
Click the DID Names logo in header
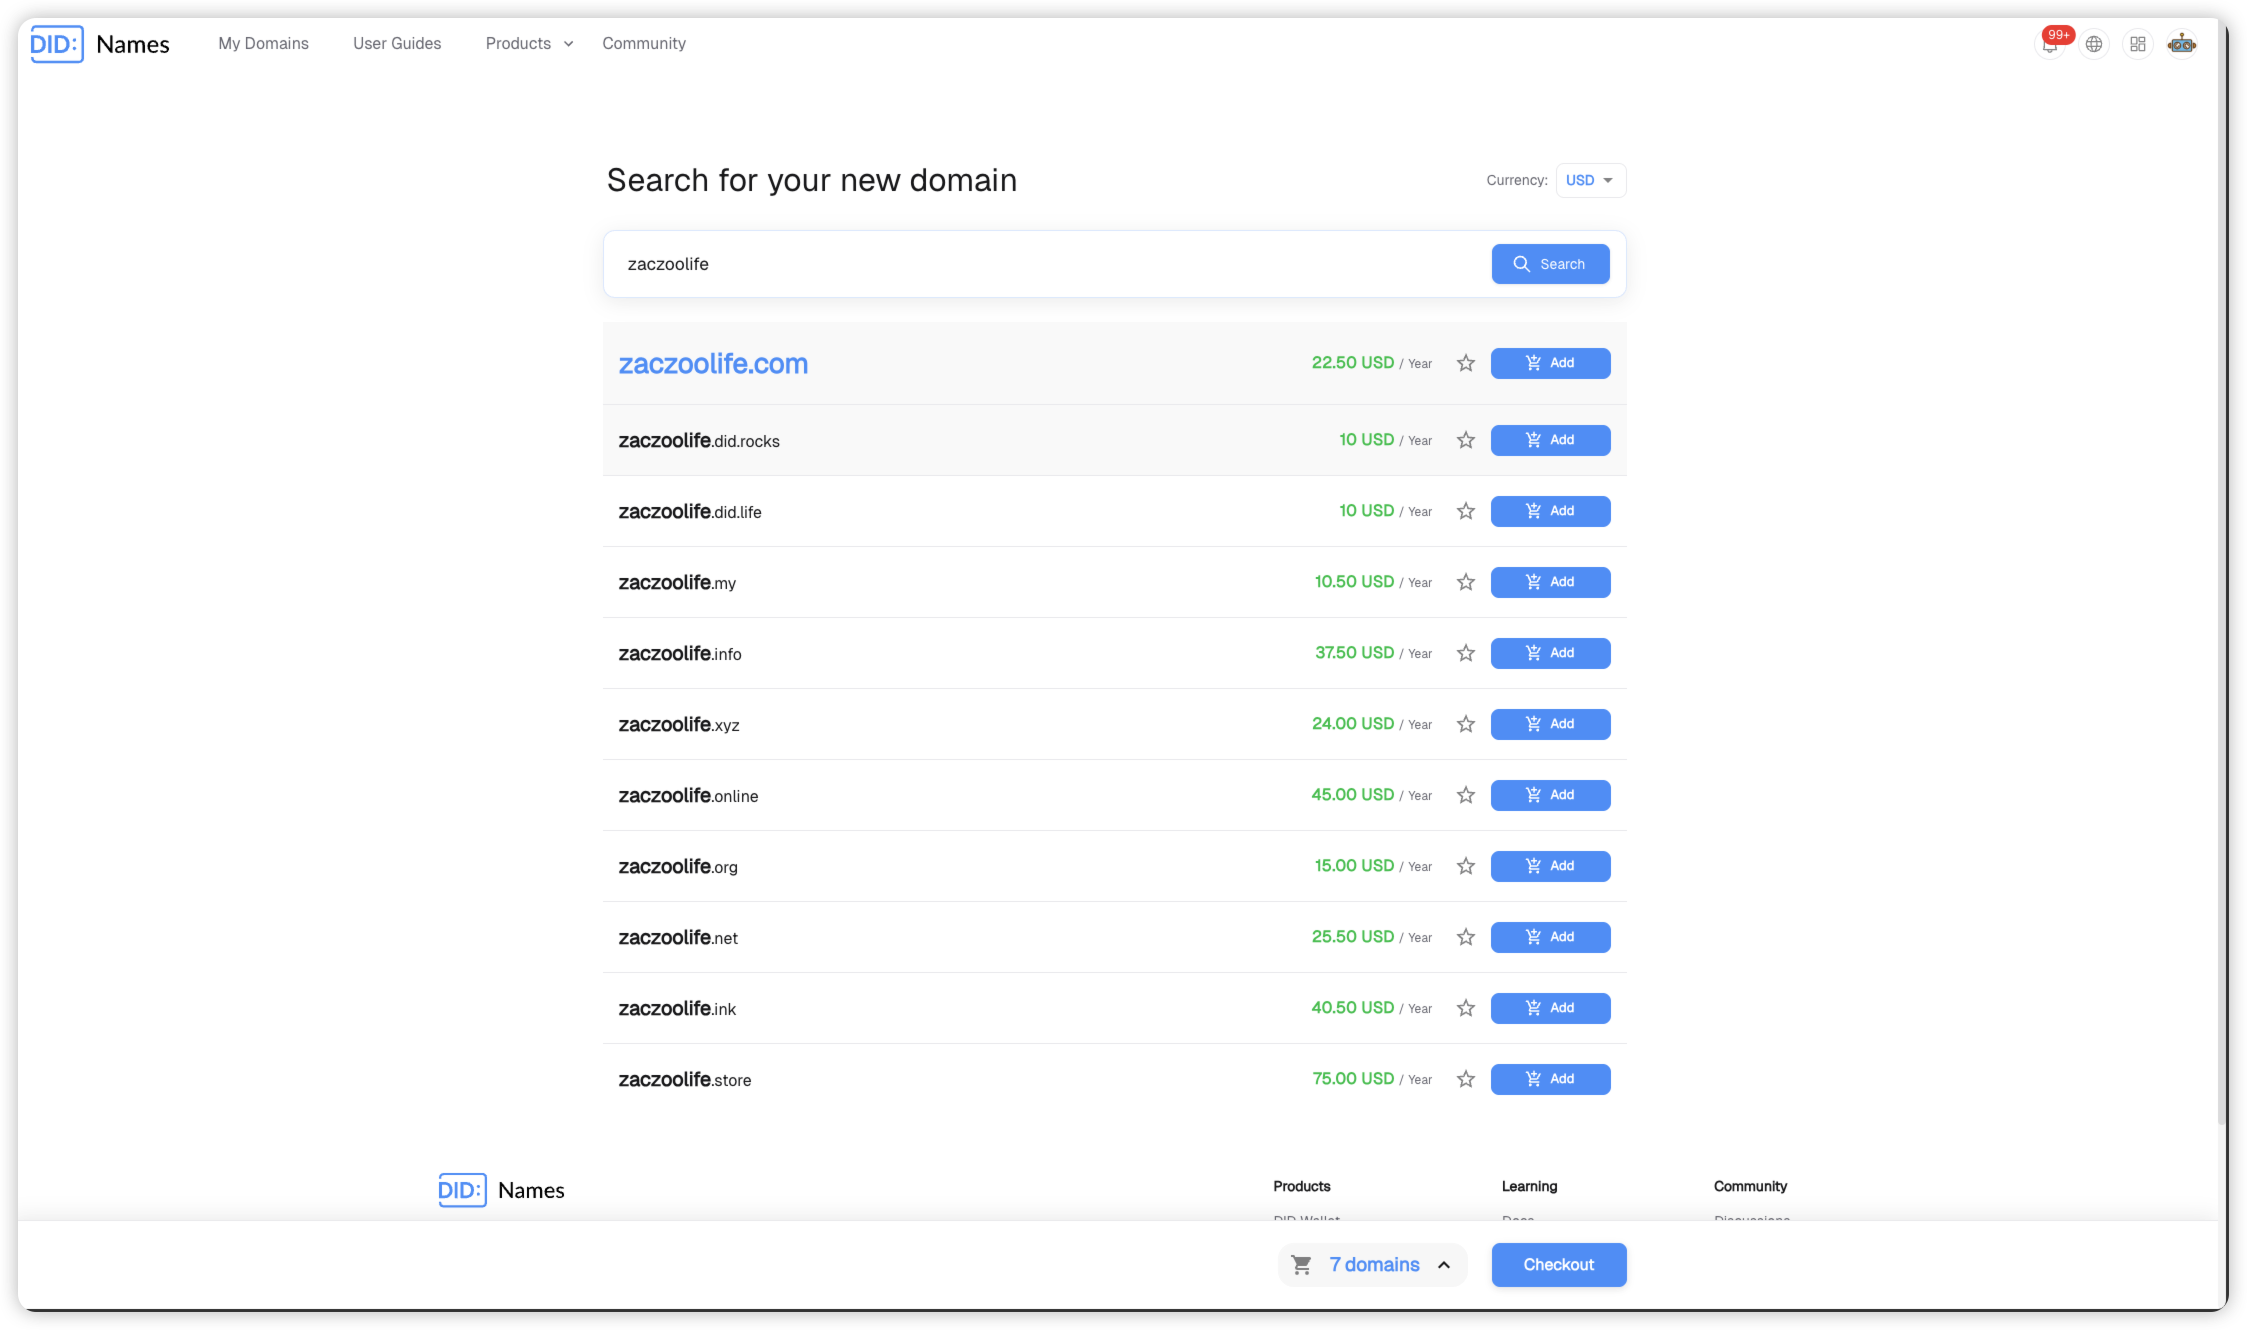(x=100, y=44)
